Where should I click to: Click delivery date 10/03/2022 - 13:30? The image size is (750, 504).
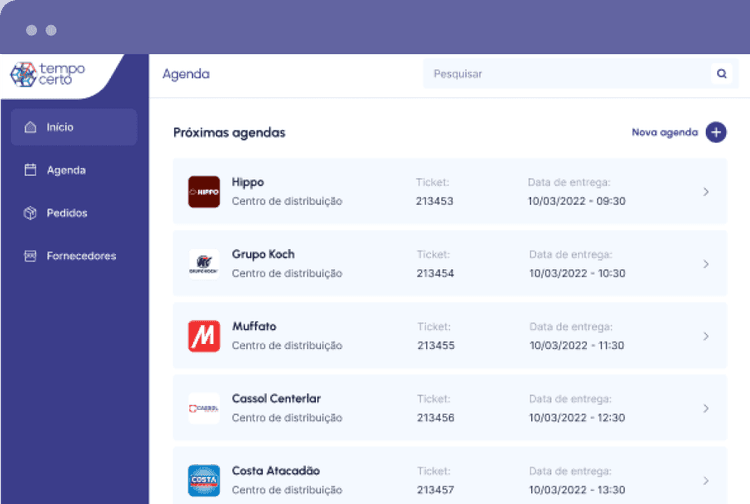point(577,490)
